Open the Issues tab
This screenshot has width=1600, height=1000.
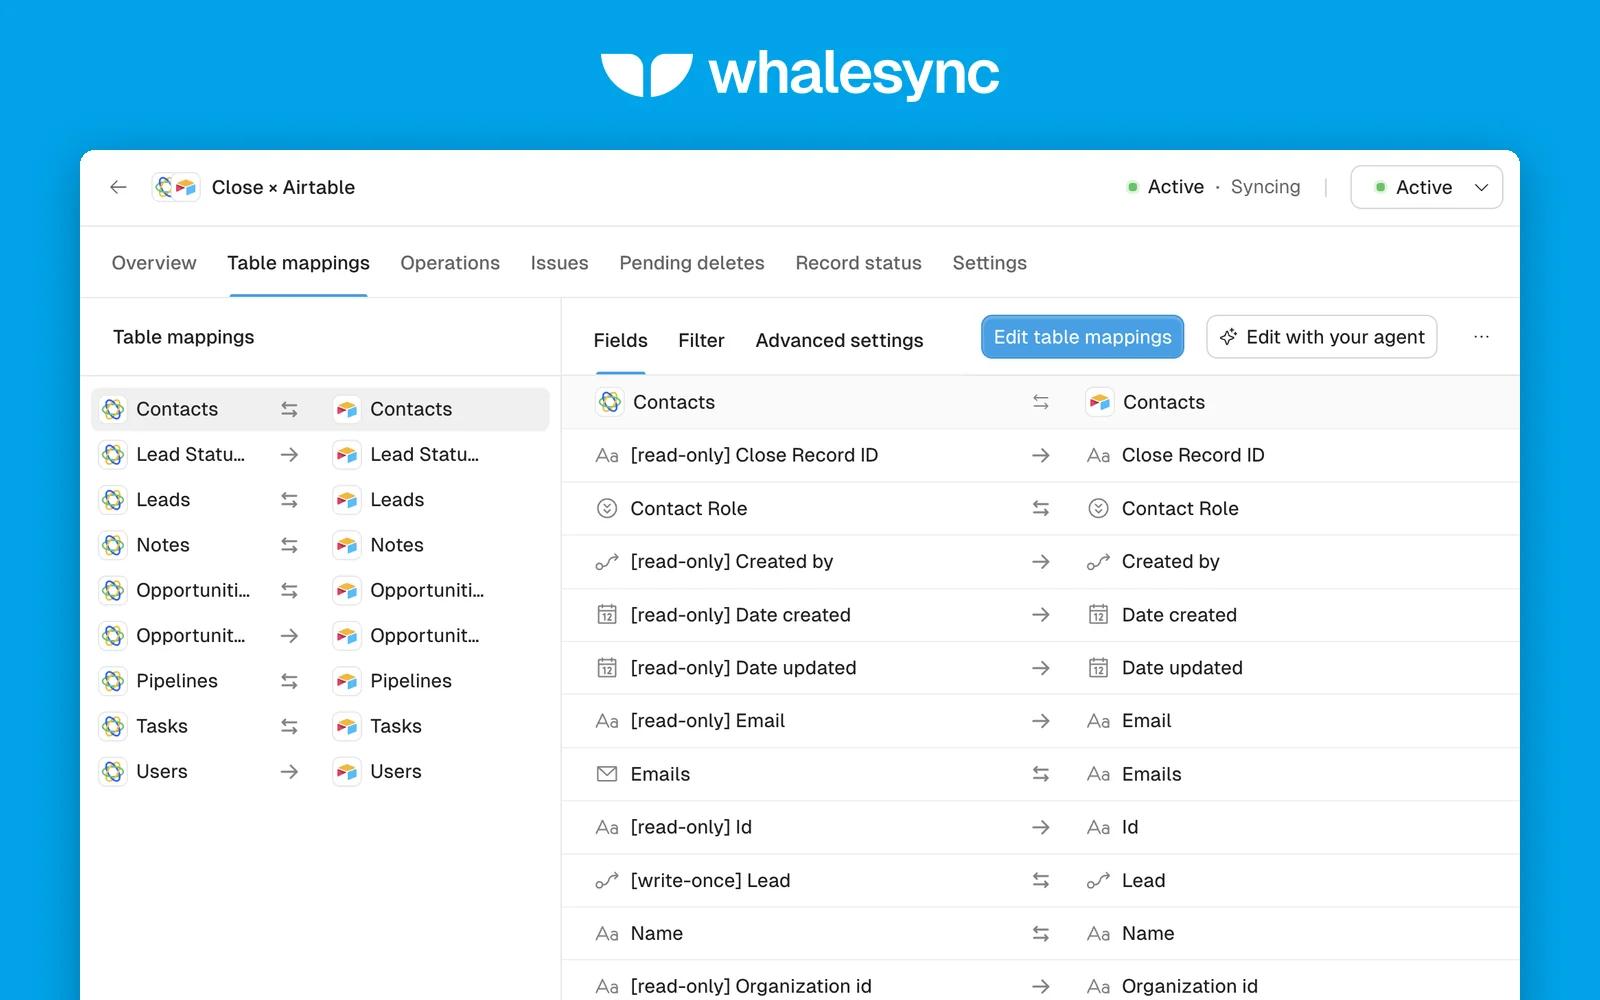pyautogui.click(x=559, y=263)
